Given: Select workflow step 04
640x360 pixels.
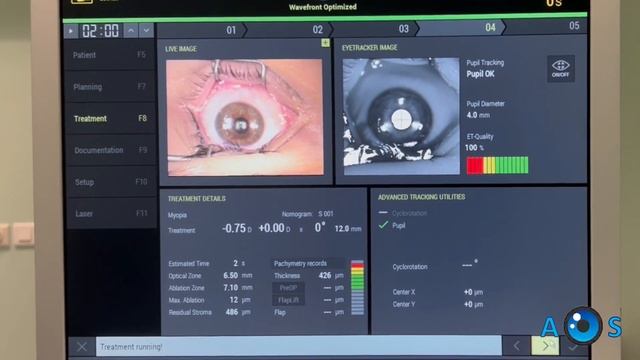Looking at the screenshot, I should (x=461, y=28).
